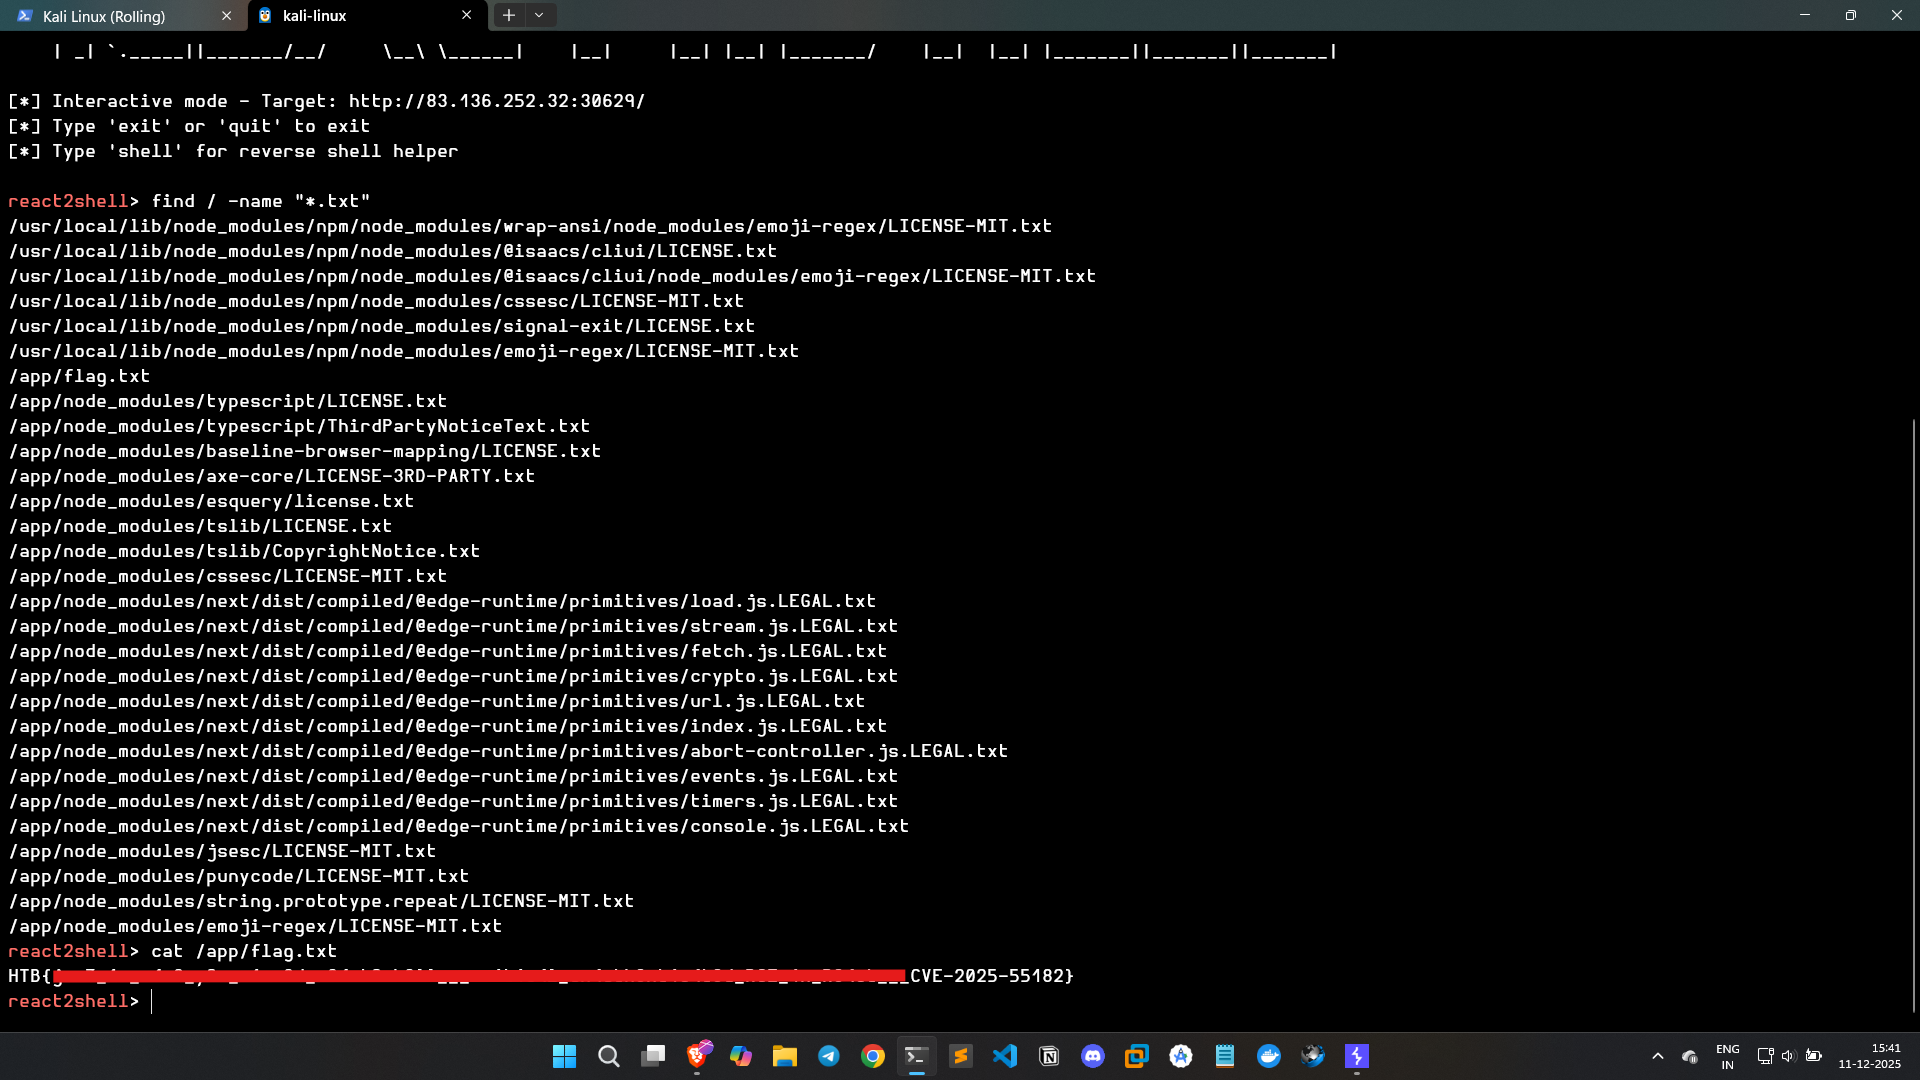Open the Windows Start menu
The image size is (1920, 1080).
click(x=564, y=1056)
